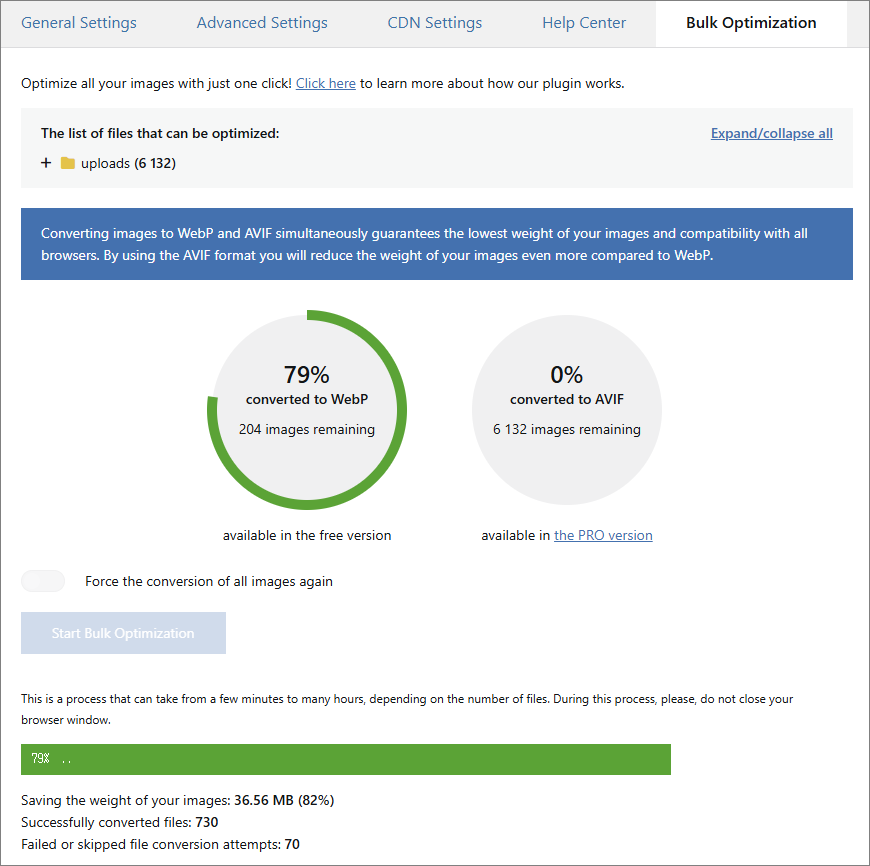Follow the 'Click here' plugin info link
870x866 pixels.
coord(325,84)
